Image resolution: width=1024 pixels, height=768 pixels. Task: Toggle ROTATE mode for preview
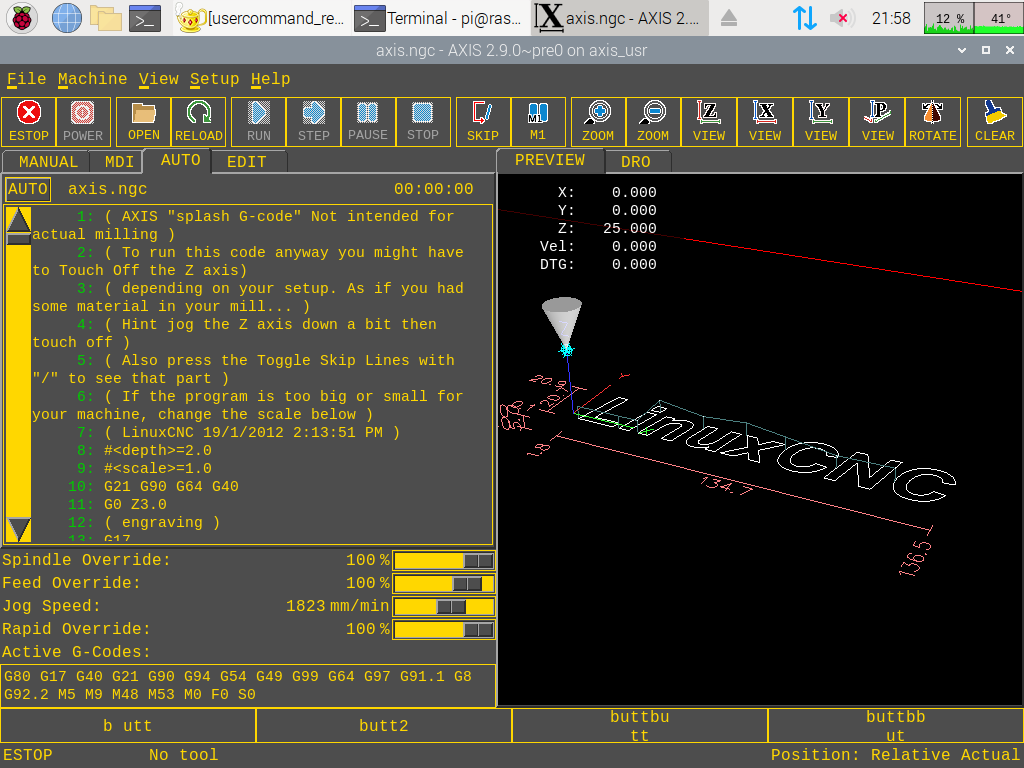point(933,122)
